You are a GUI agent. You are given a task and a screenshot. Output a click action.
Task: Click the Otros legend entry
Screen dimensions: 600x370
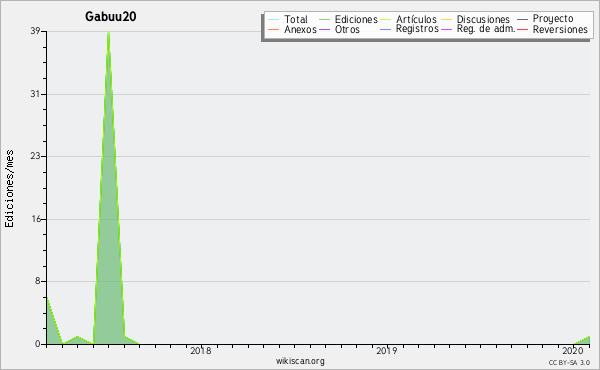(x=339, y=29)
